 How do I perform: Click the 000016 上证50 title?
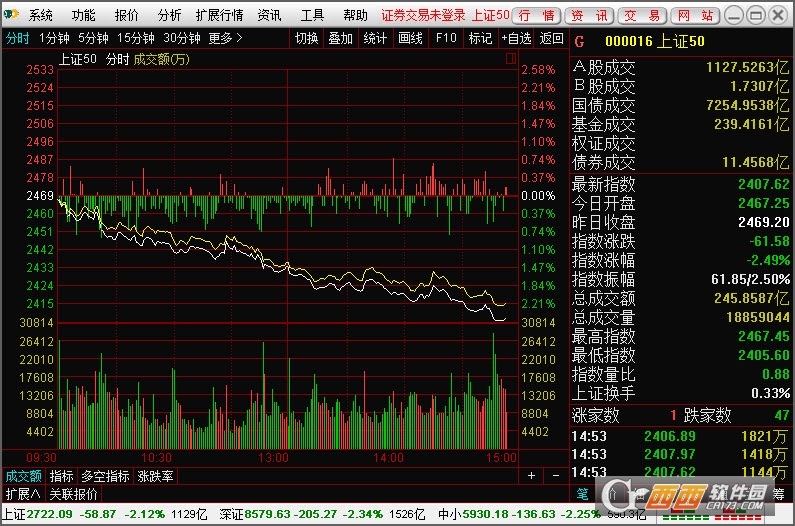(655, 41)
